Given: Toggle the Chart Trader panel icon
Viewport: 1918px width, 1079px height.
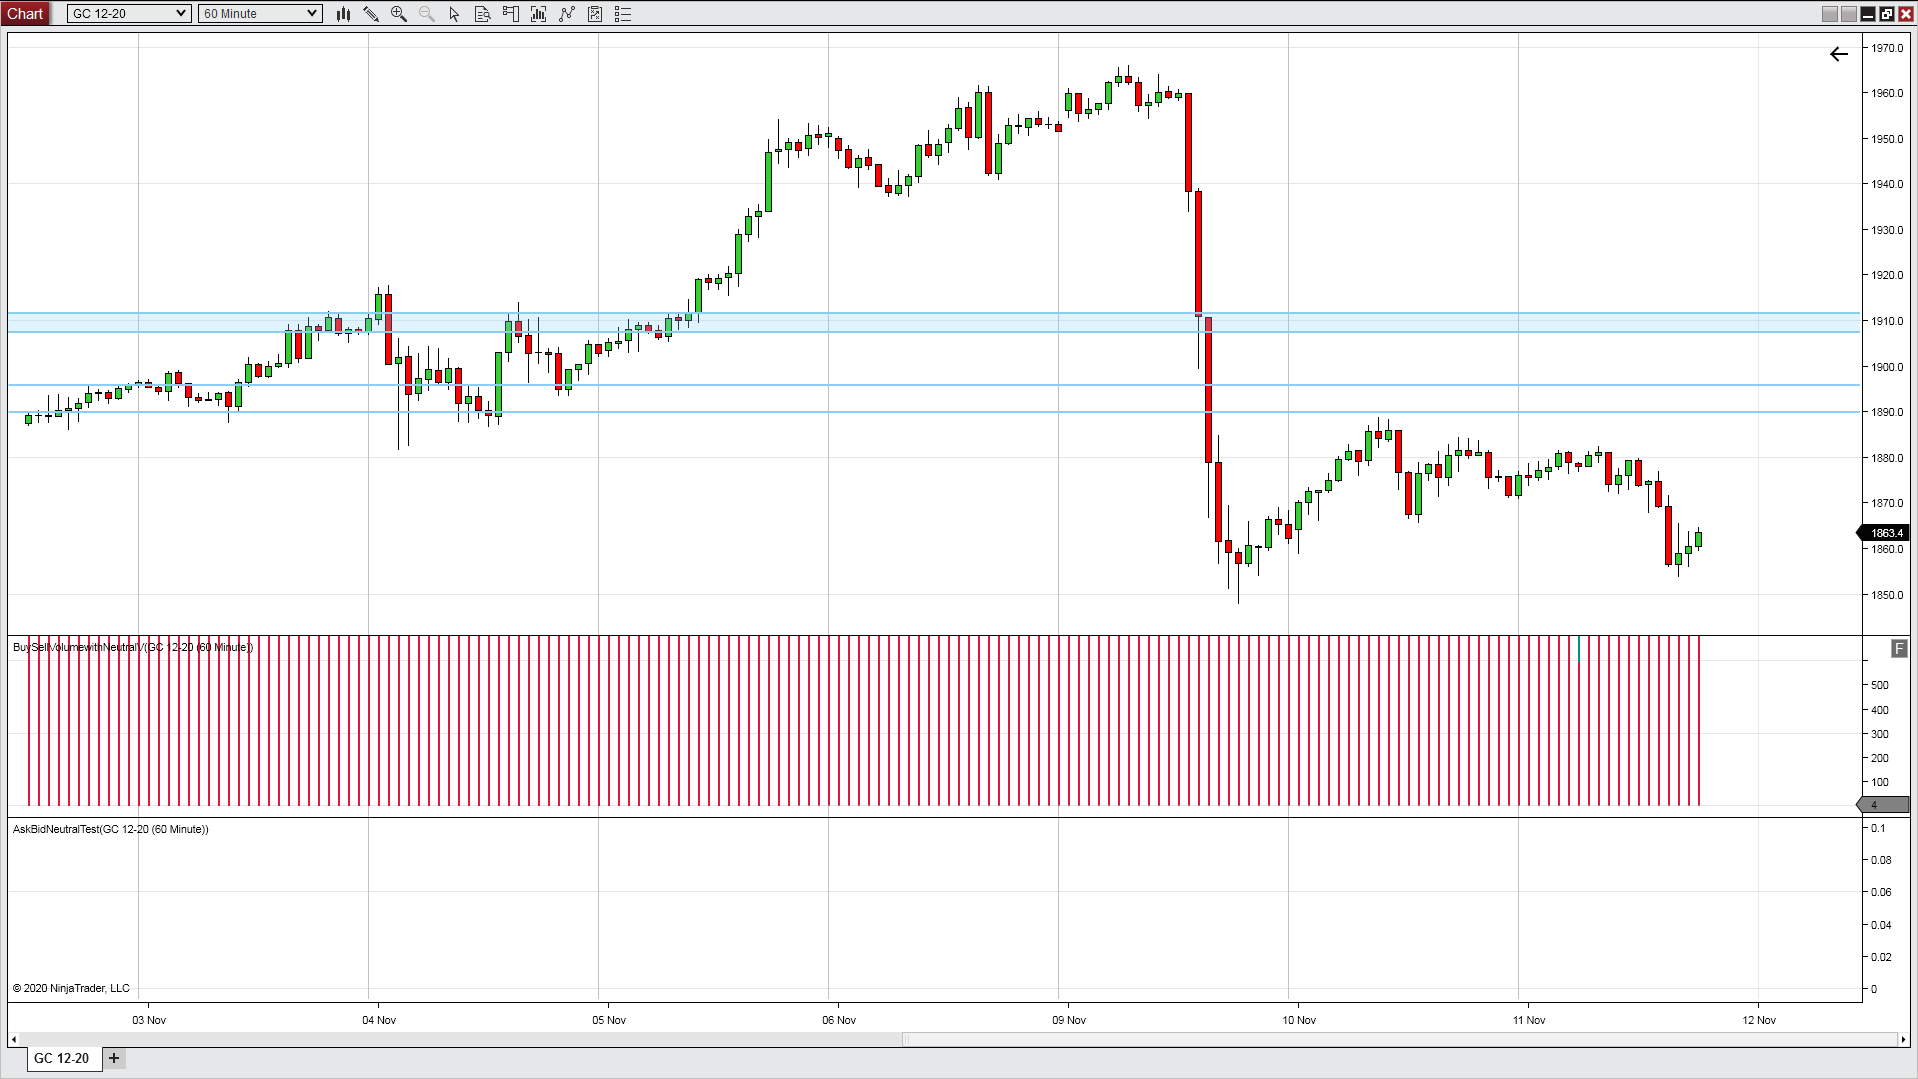Looking at the screenshot, I should [511, 14].
